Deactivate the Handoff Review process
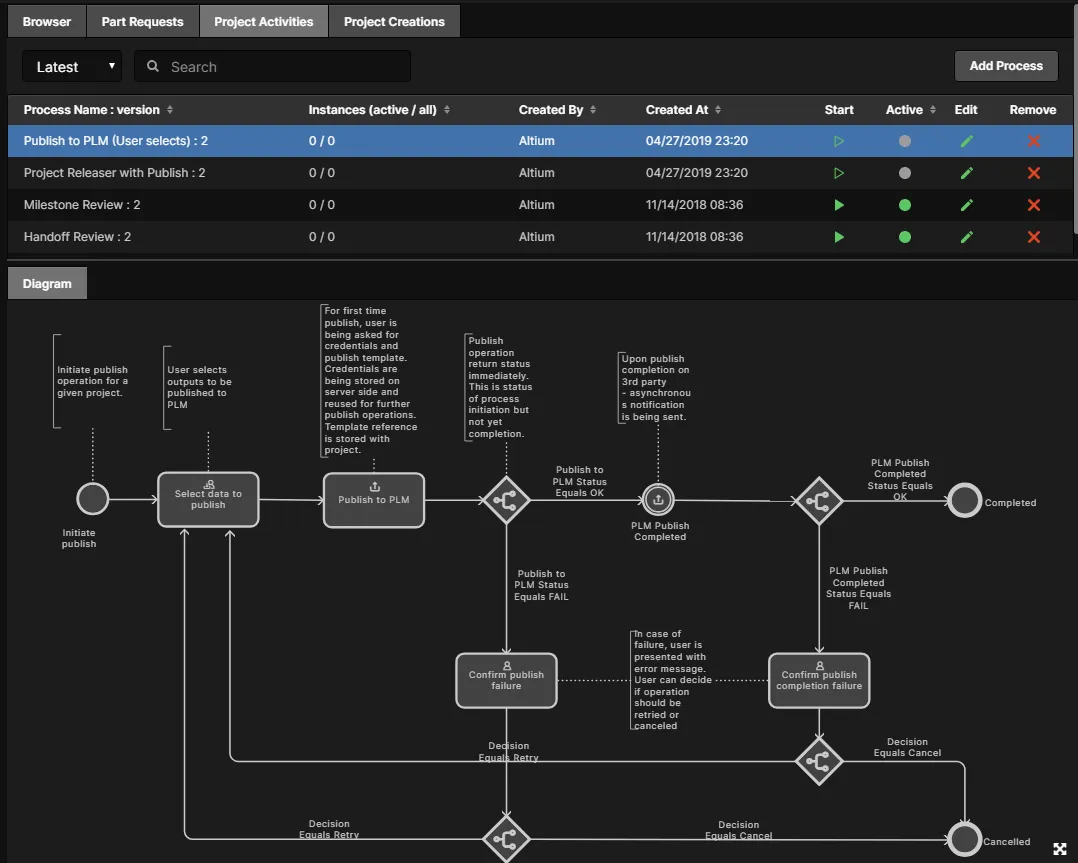1078x863 pixels. pyautogui.click(x=905, y=237)
